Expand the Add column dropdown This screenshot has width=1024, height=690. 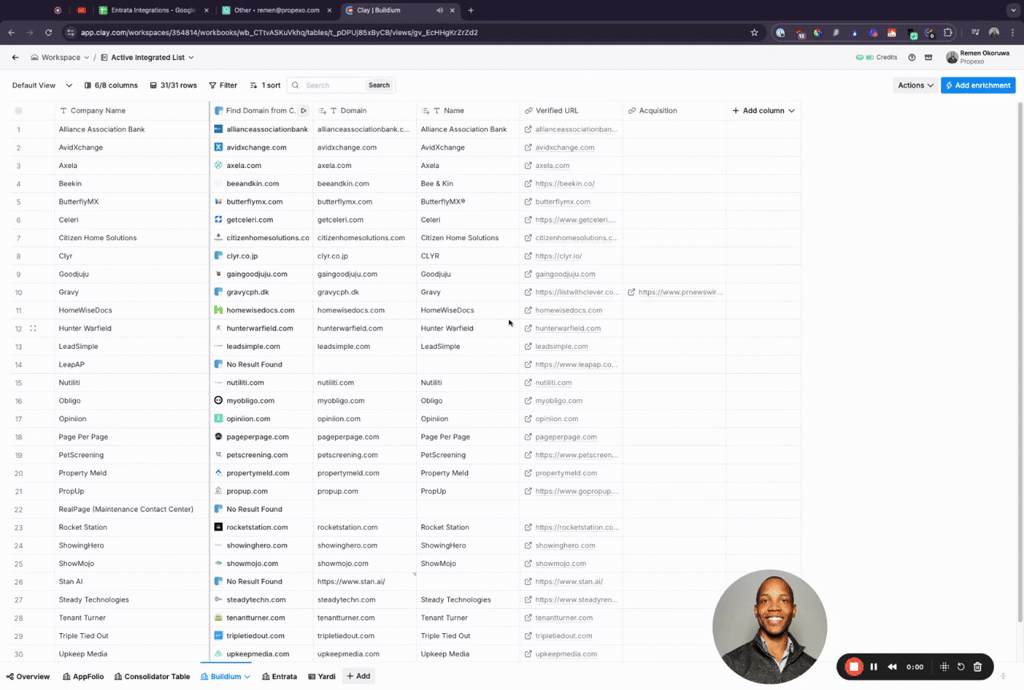click(764, 111)
